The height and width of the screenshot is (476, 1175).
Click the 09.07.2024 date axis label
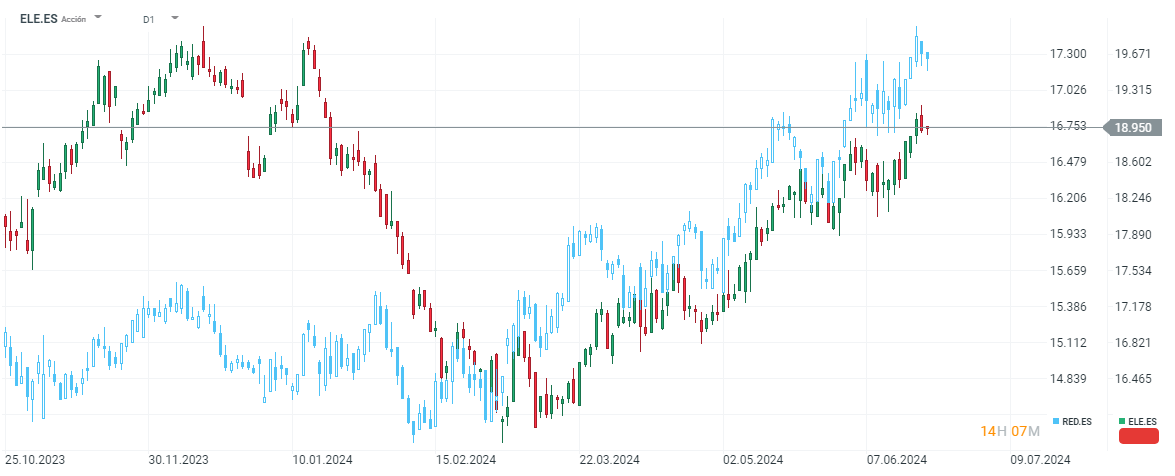[x=1041, y=459]
